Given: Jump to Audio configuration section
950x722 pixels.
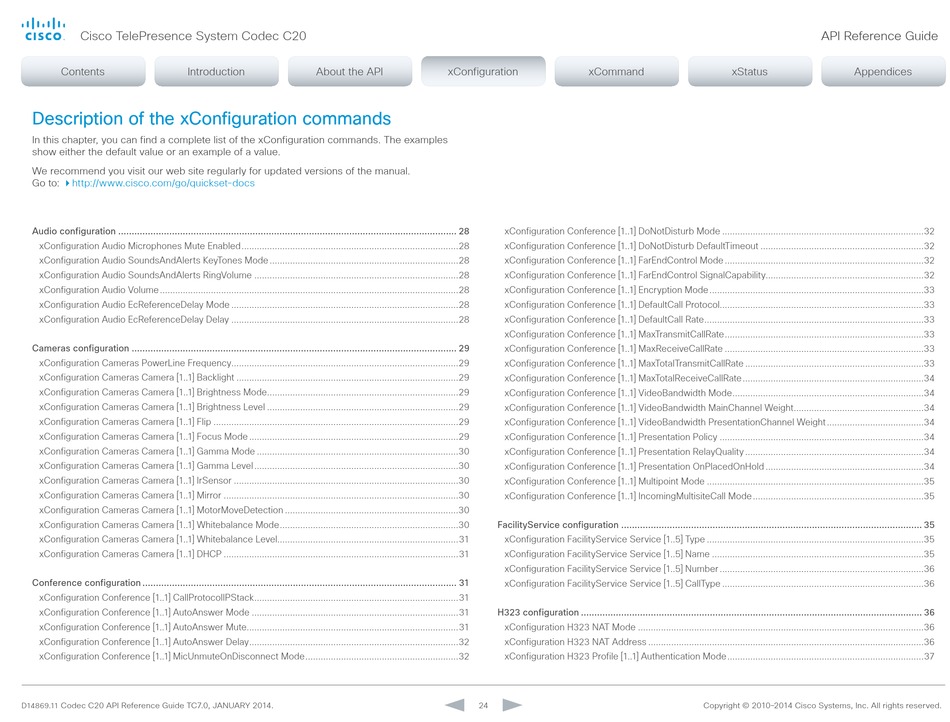Looking at the screenshot, I should click(250, 231).
